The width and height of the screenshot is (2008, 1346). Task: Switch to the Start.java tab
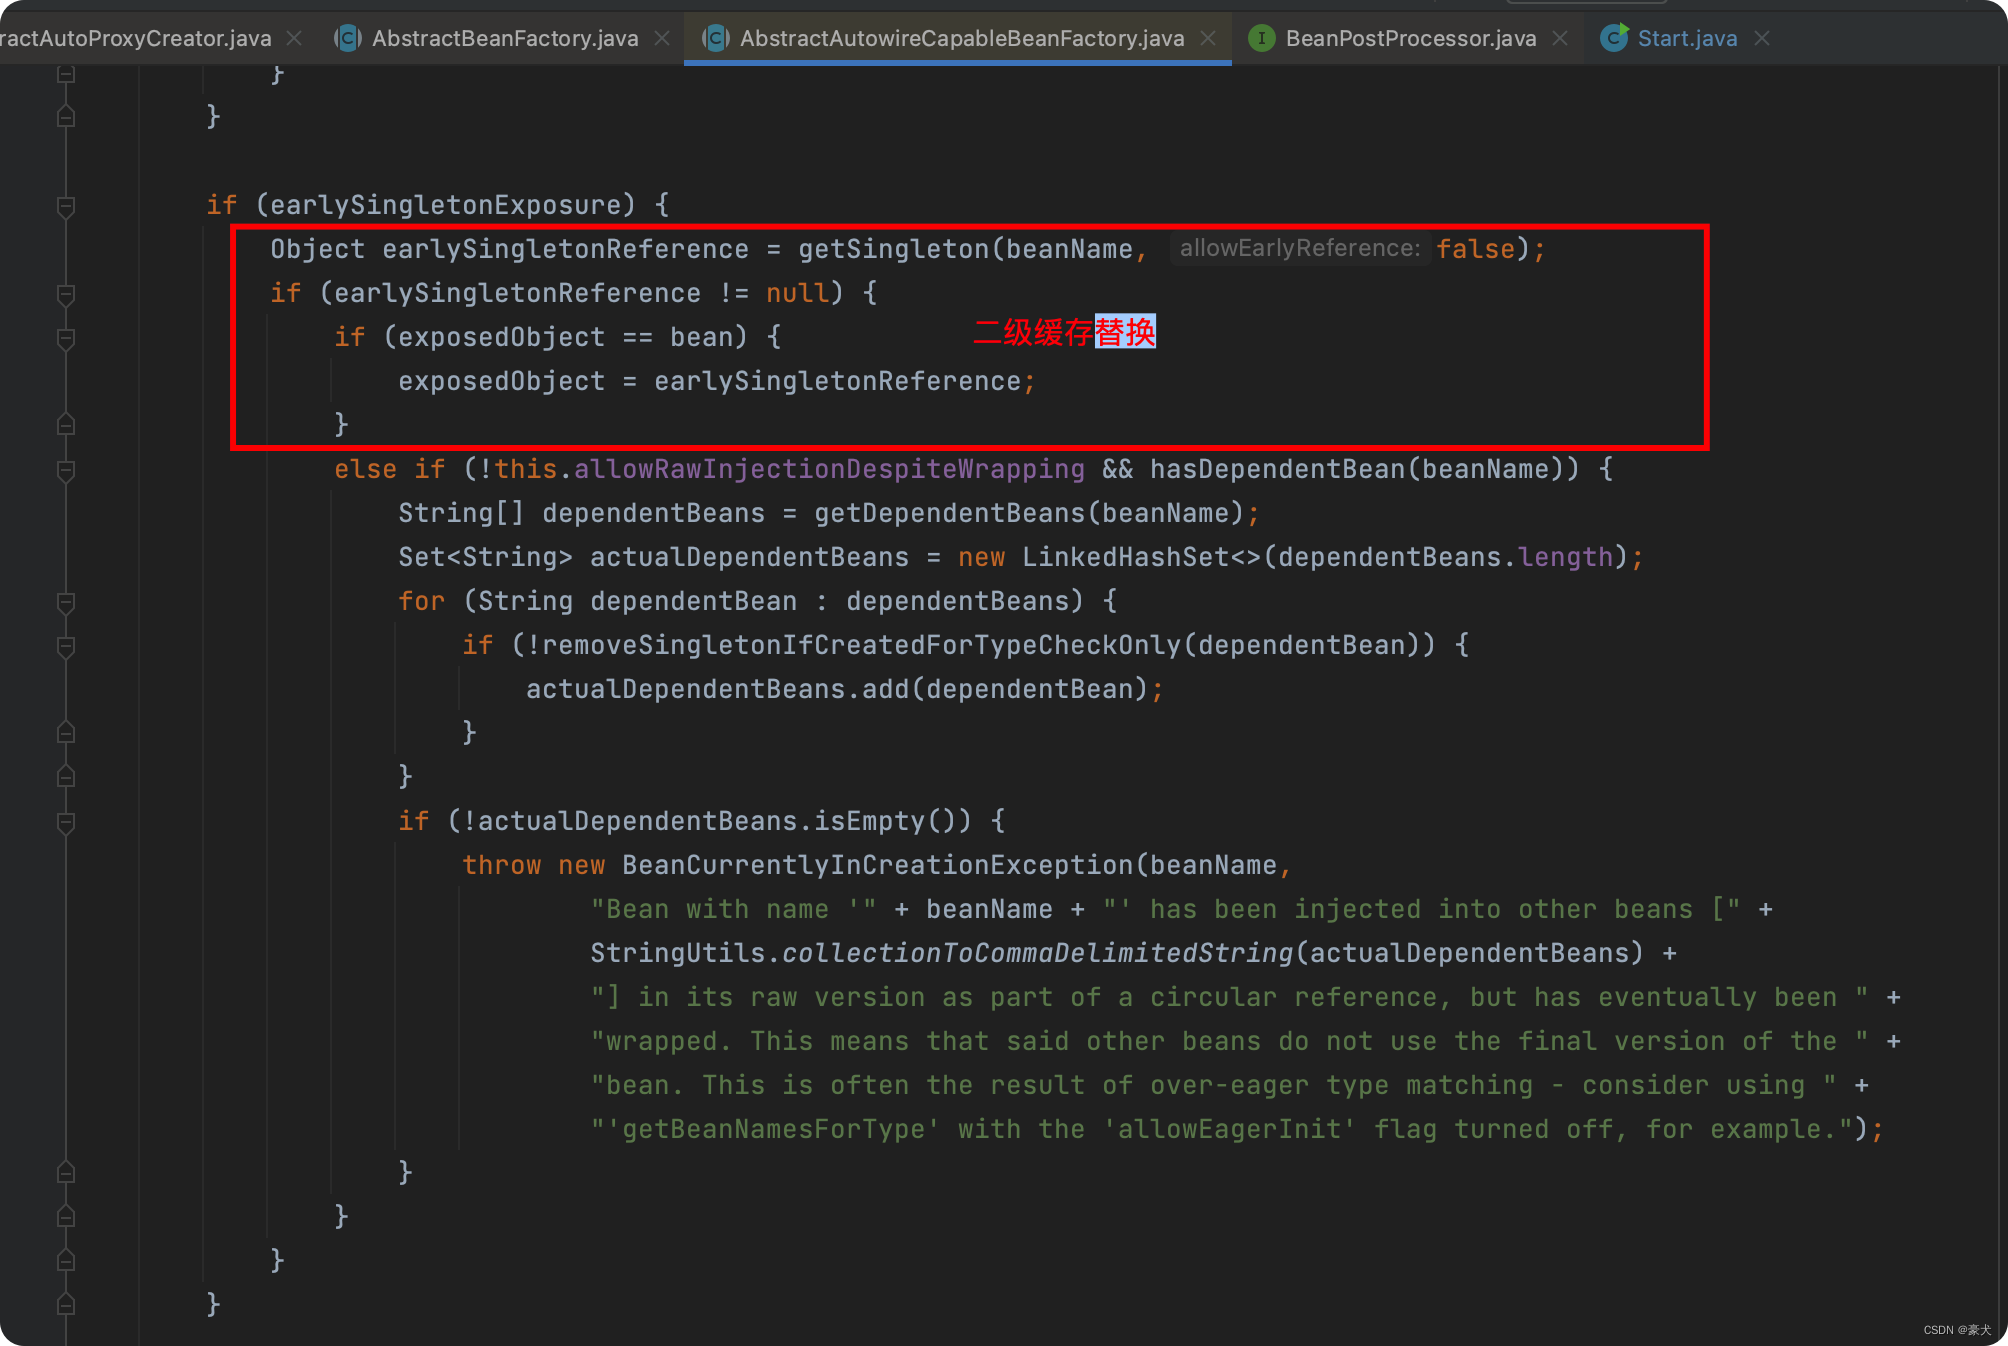[x=1687, y=38]
